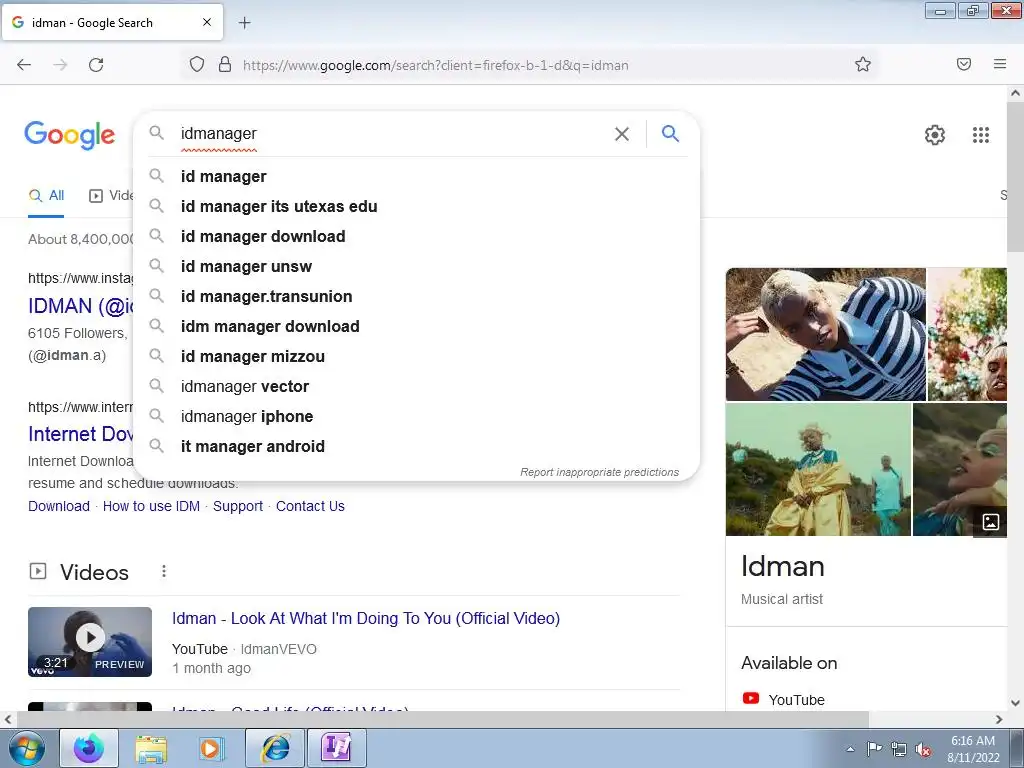
Task: Save page to Pocket
Action: click(x=964, y=64)
